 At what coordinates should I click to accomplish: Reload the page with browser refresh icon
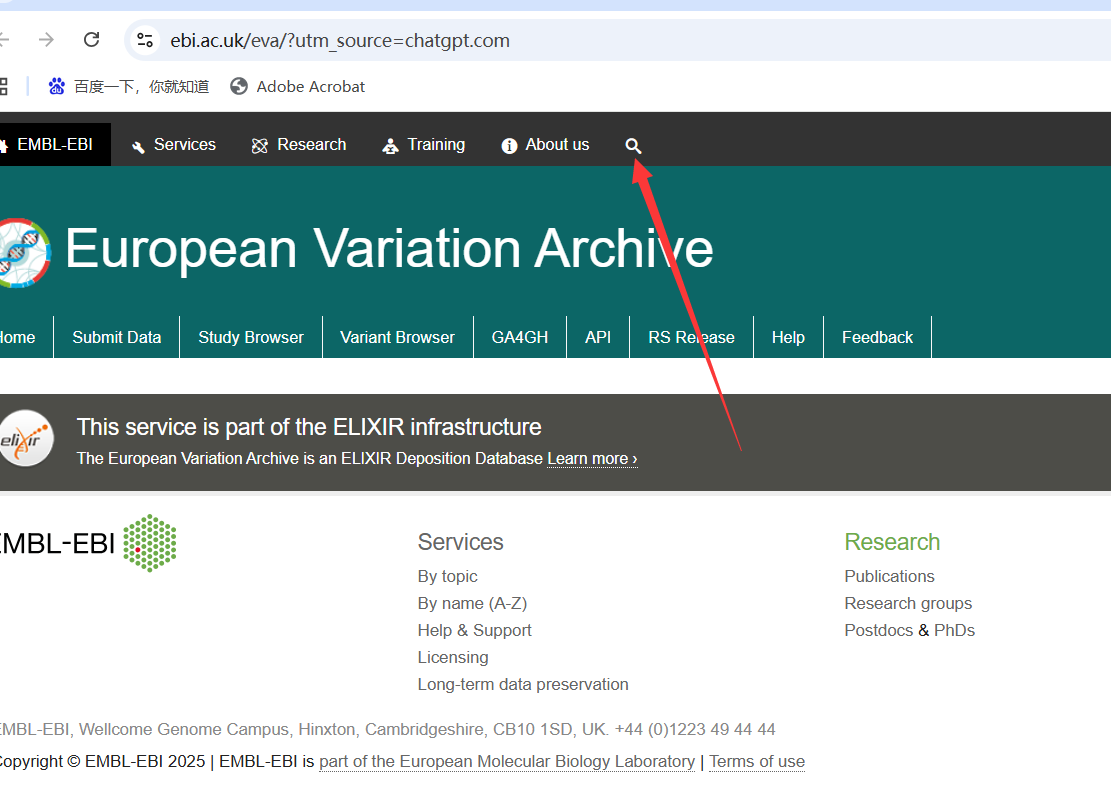pyautogui.click(x=91, y=40)
